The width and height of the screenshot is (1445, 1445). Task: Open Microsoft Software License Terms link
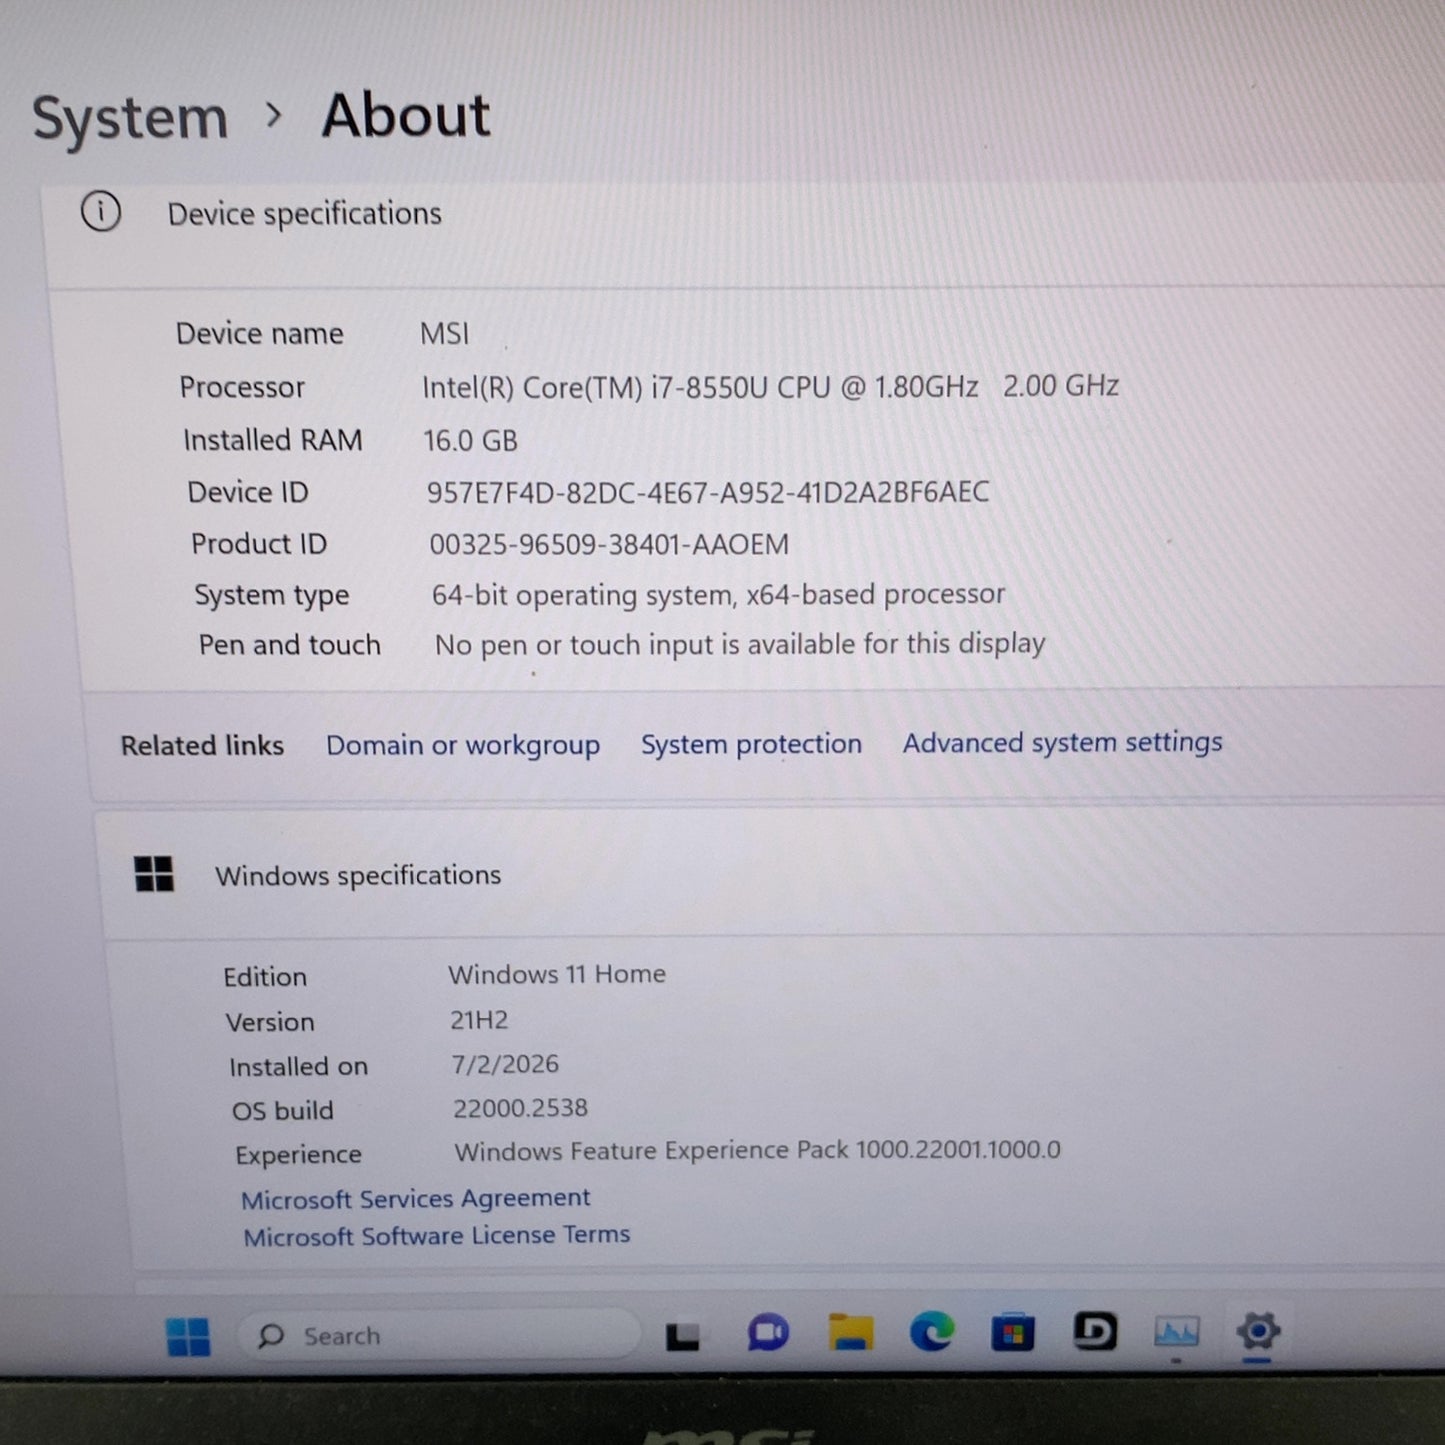tap(436, 1236)
